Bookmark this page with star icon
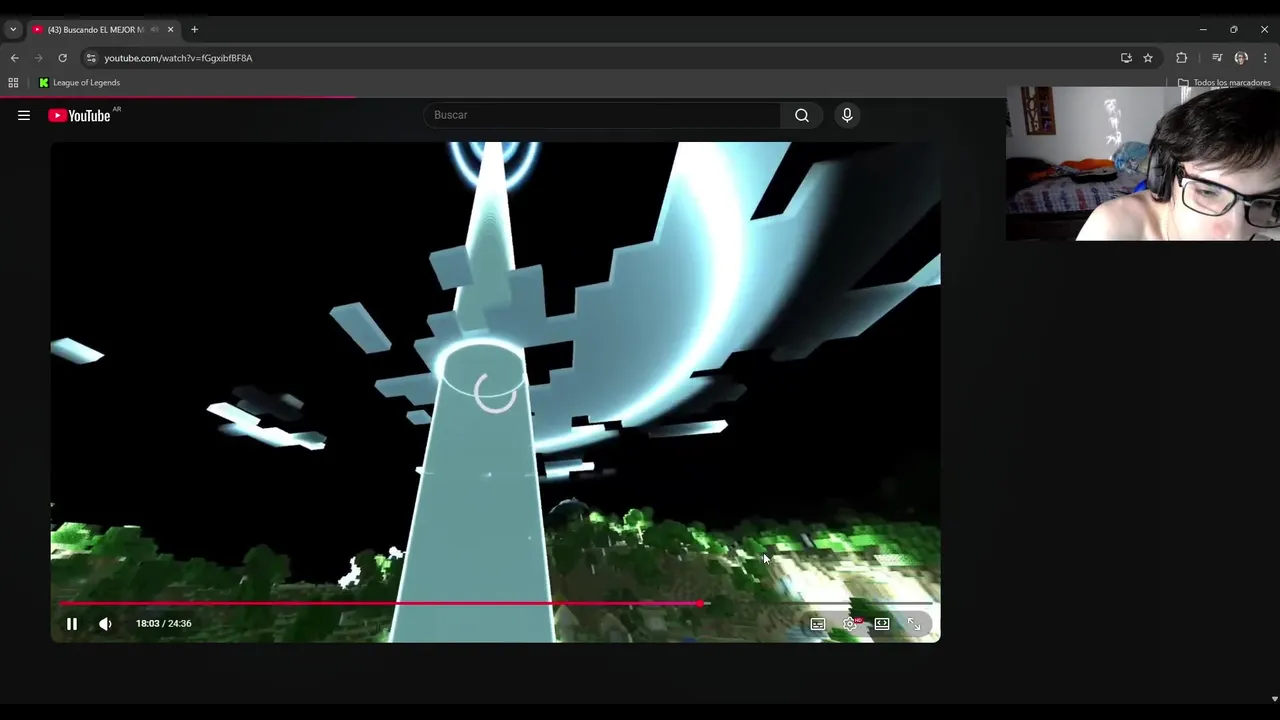 pos(1148,58)
